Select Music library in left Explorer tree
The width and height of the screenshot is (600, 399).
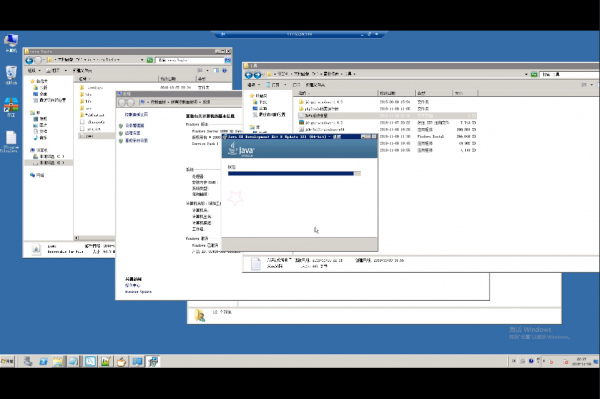[40, 138]
